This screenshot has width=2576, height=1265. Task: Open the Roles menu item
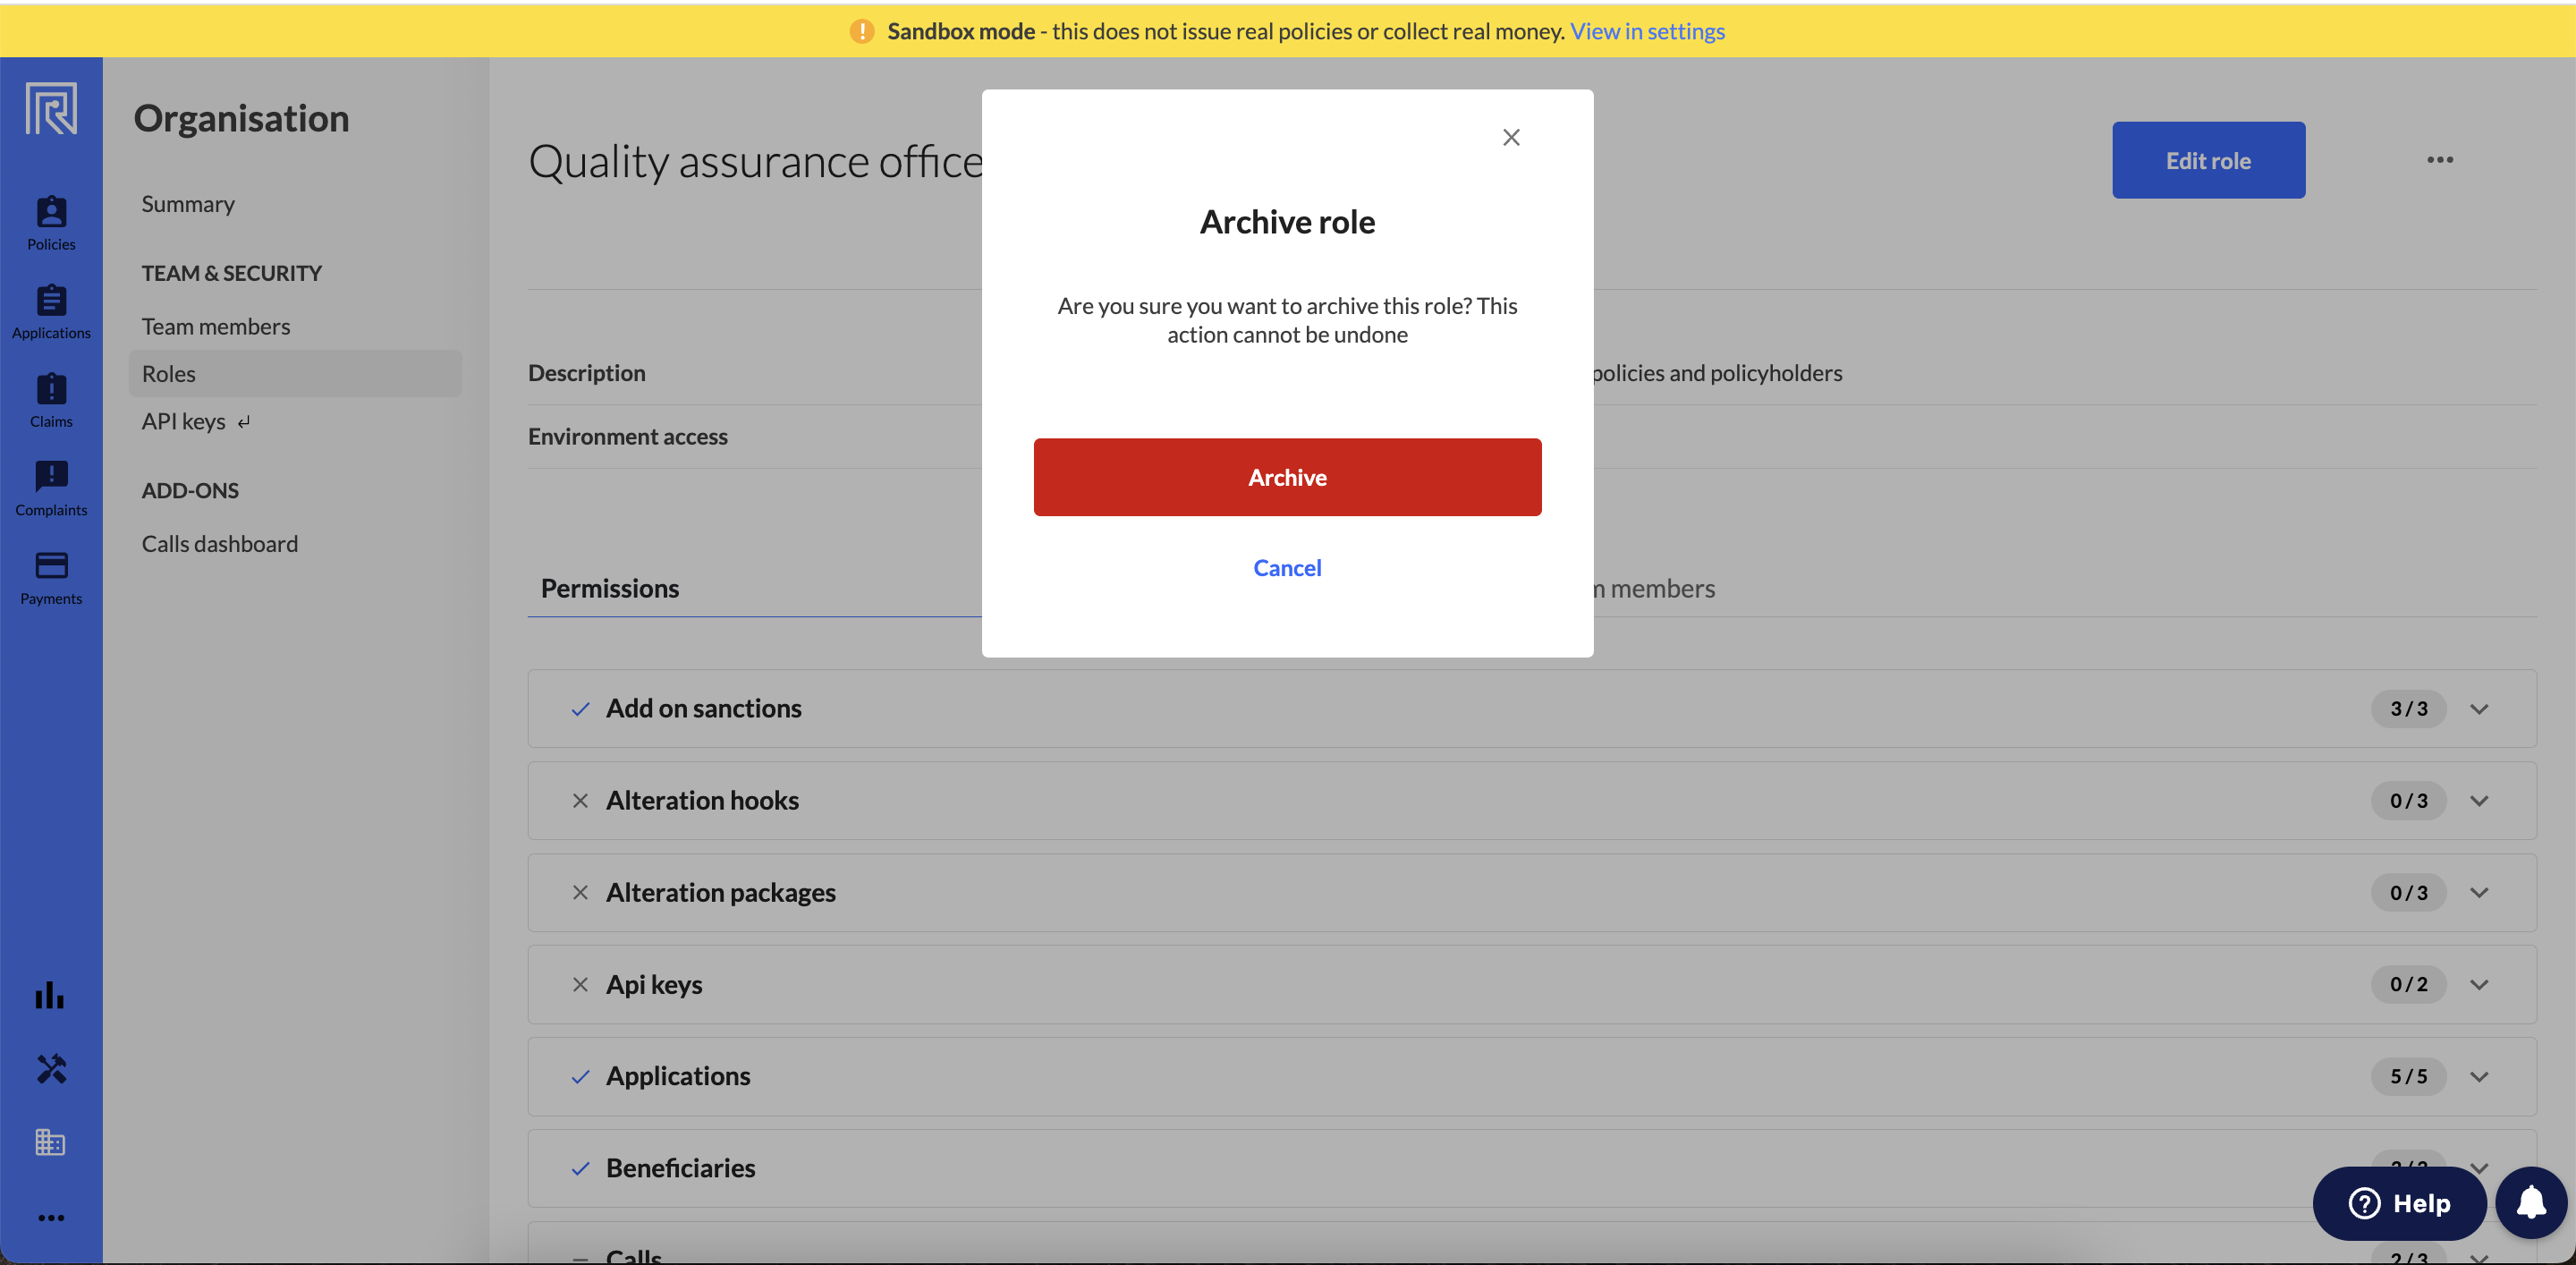169,373
